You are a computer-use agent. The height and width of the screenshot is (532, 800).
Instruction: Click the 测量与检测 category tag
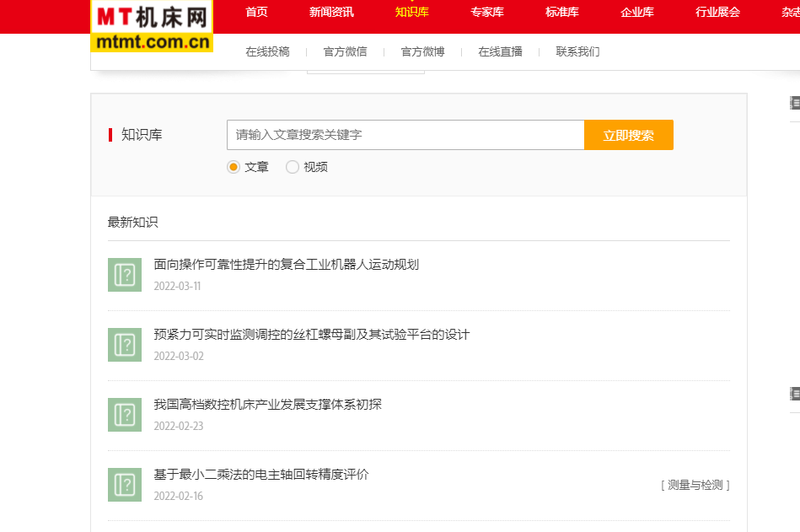click(695, 485)
